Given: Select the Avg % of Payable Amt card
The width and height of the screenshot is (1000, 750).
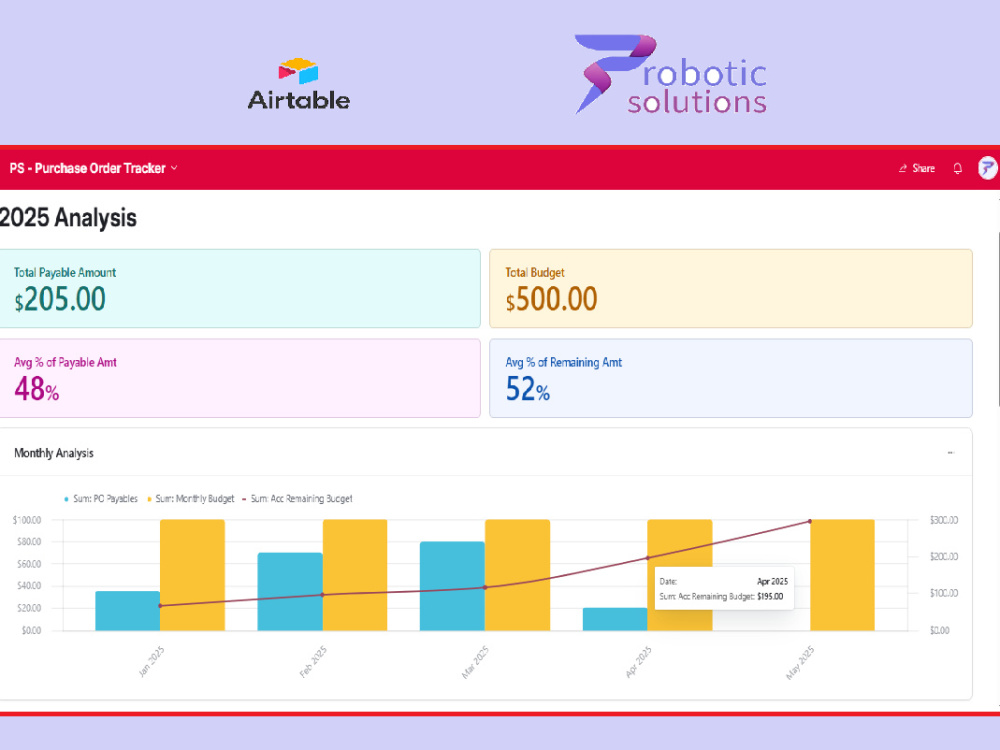Looking at the screenshot, I should click(x=240, y=378).
